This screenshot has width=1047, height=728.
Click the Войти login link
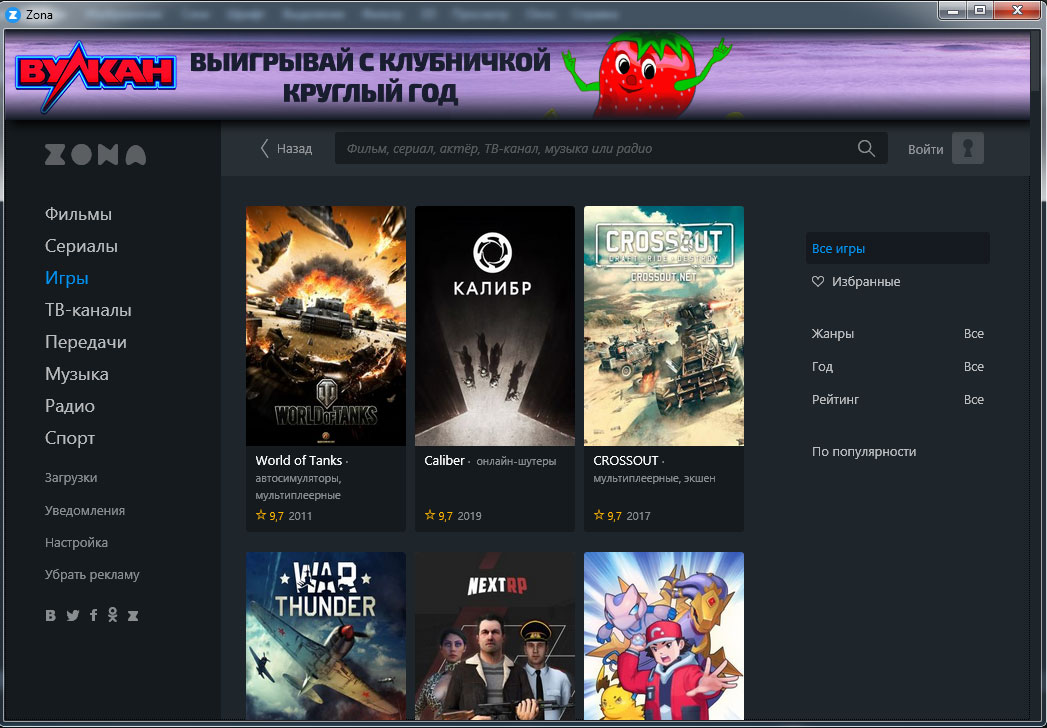(925, 150)
